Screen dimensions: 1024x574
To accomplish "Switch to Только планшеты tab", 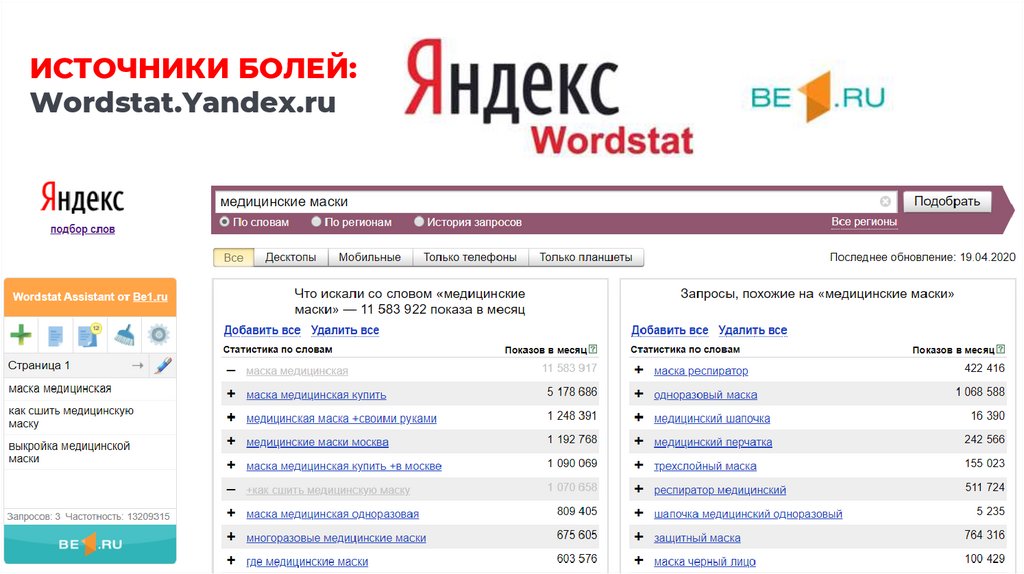I will 586,257.
